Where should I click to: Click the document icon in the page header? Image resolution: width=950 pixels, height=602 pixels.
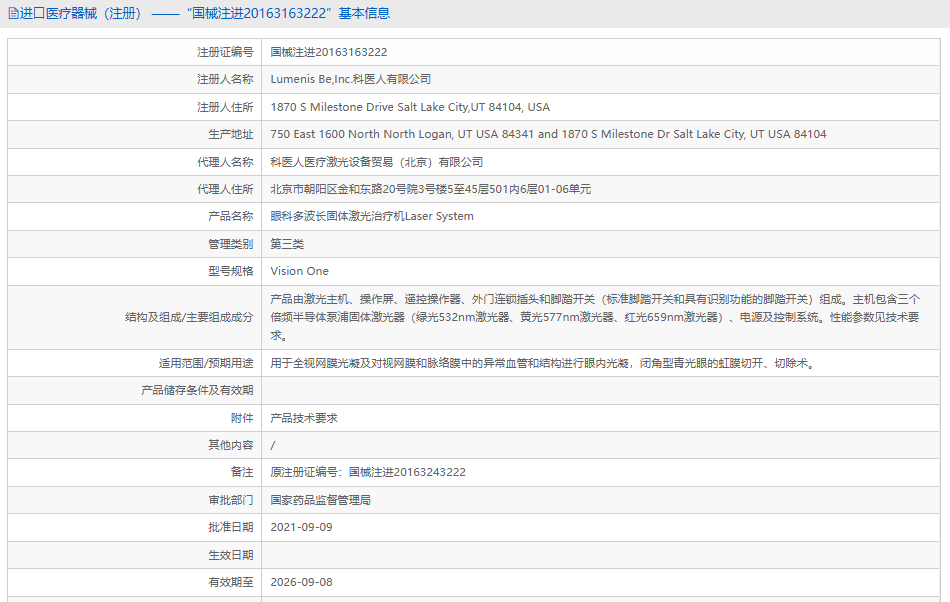pos(13,13)
